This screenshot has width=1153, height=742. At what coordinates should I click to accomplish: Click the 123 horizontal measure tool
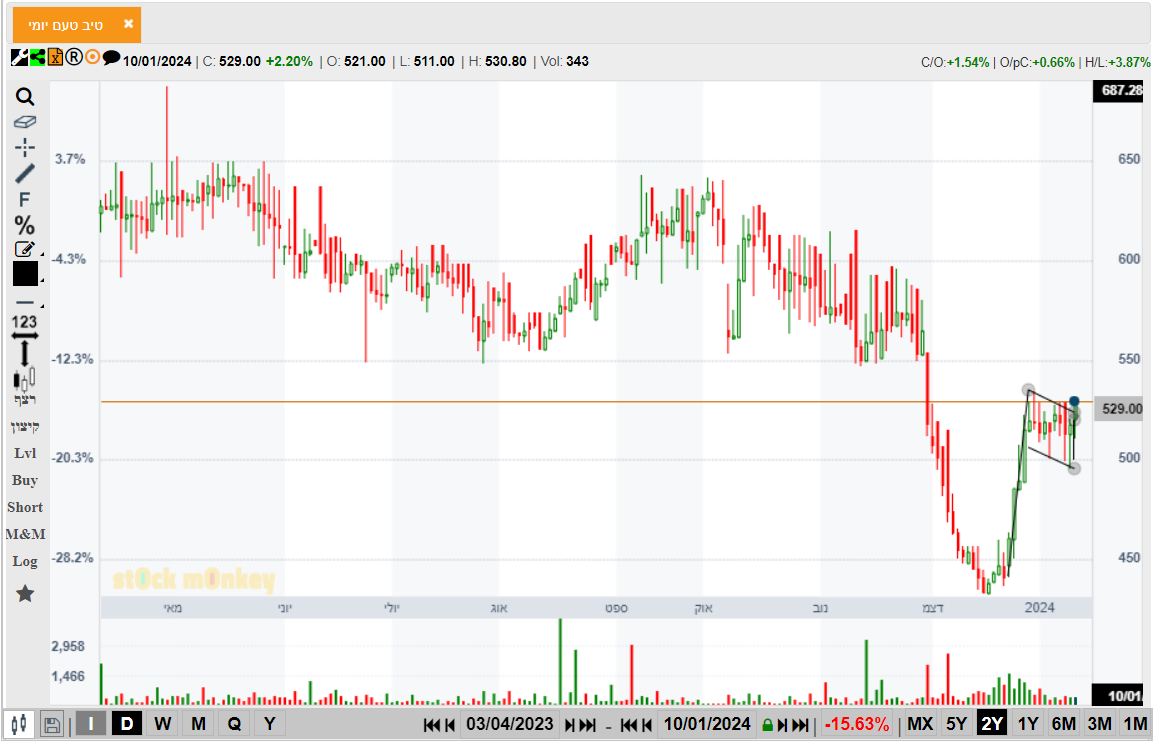25,326
